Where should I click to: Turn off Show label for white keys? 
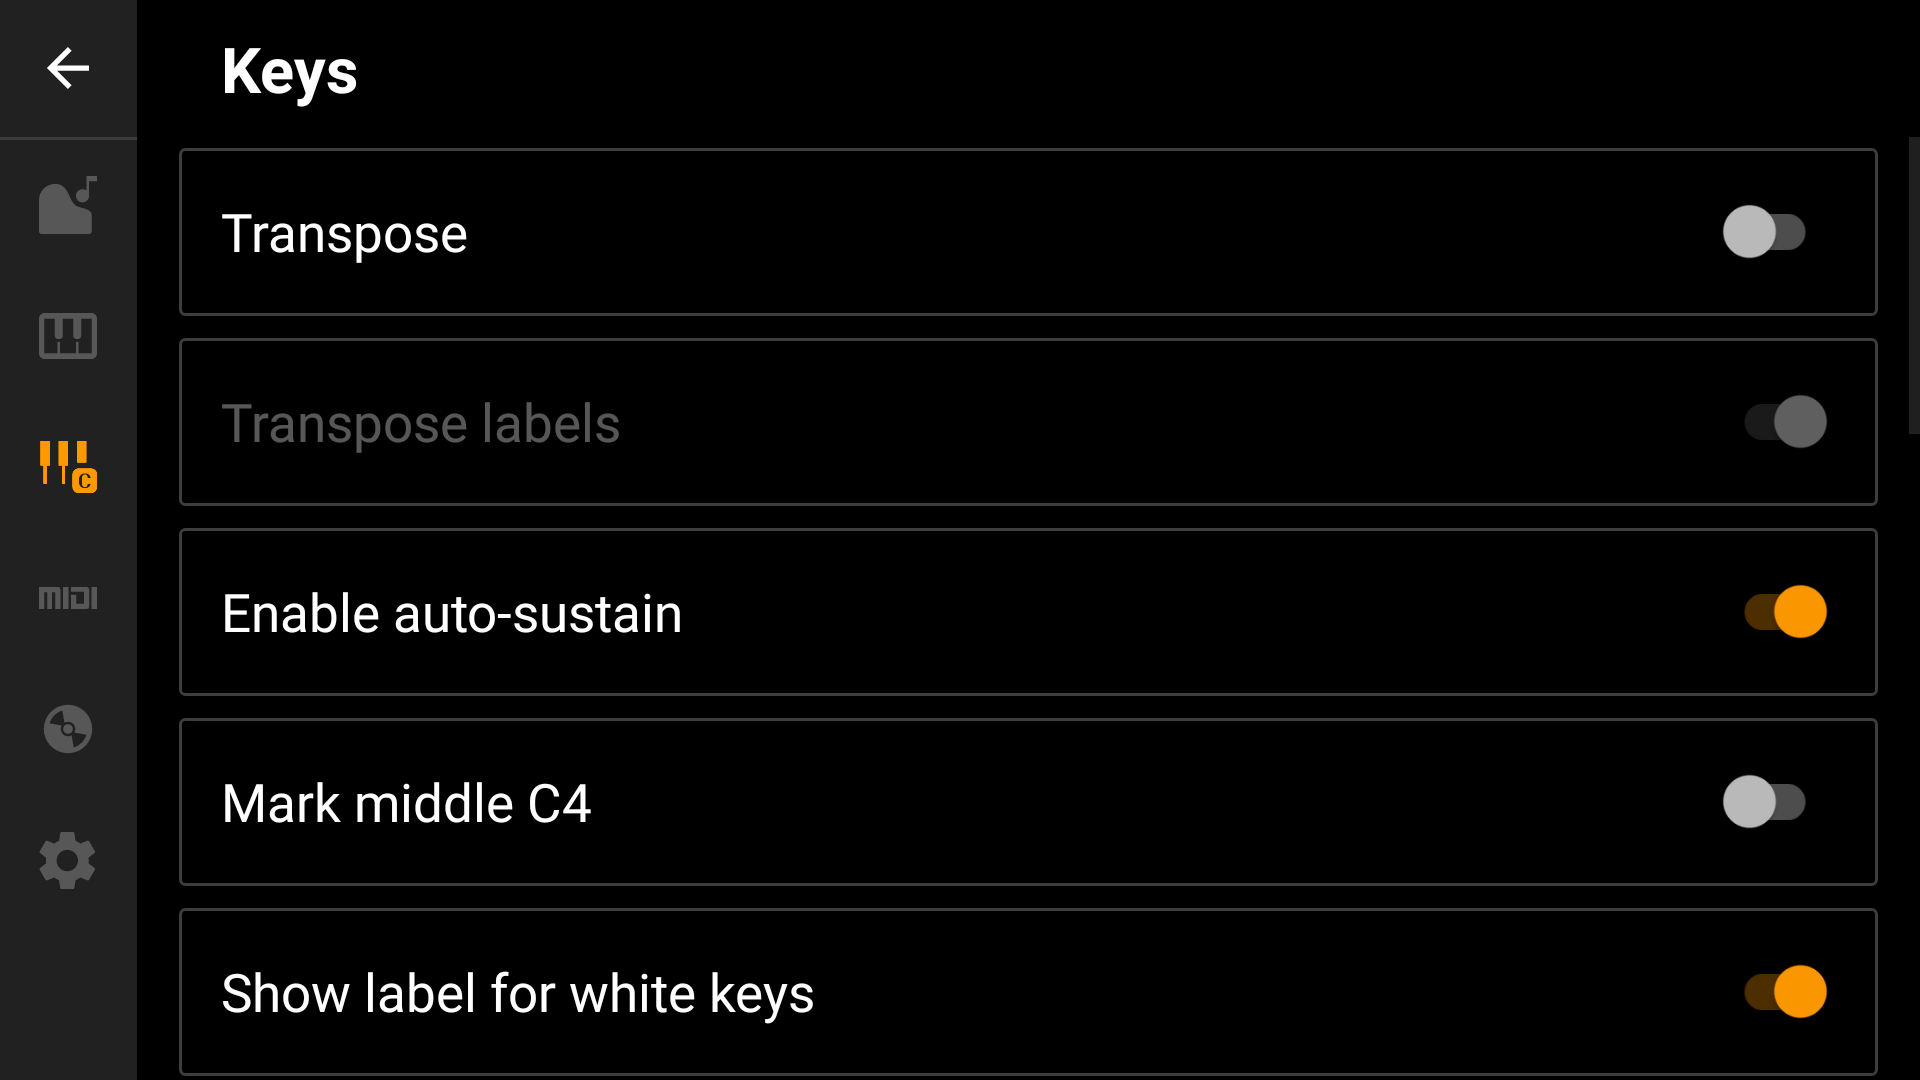point(1784,992)
